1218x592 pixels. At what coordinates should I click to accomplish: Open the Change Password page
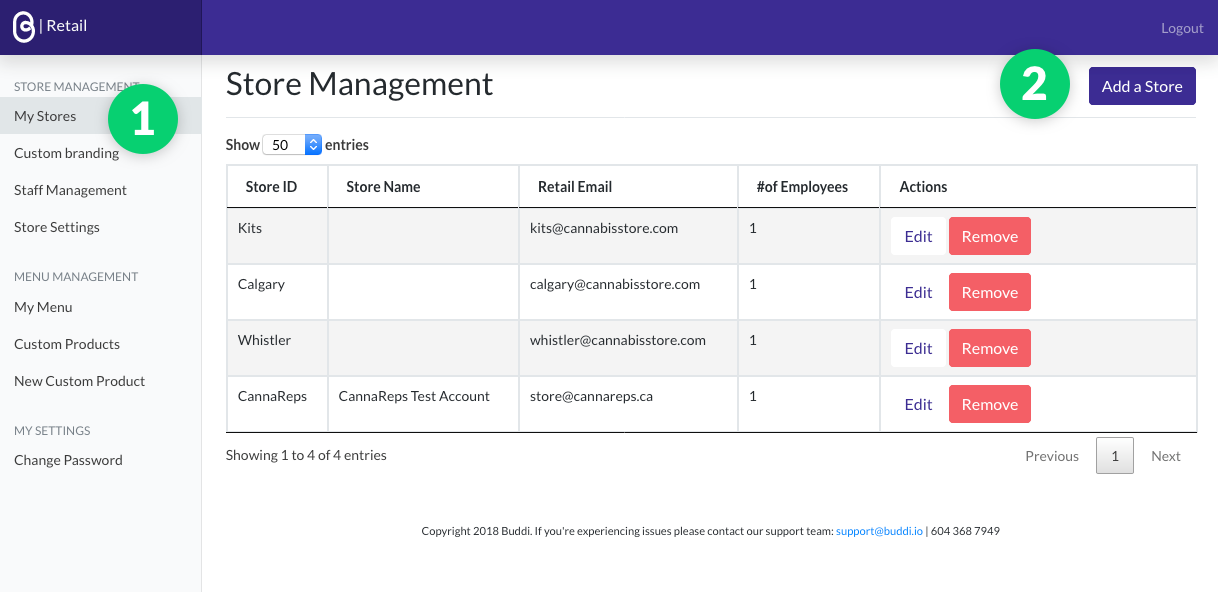click(x=68, y=460)
